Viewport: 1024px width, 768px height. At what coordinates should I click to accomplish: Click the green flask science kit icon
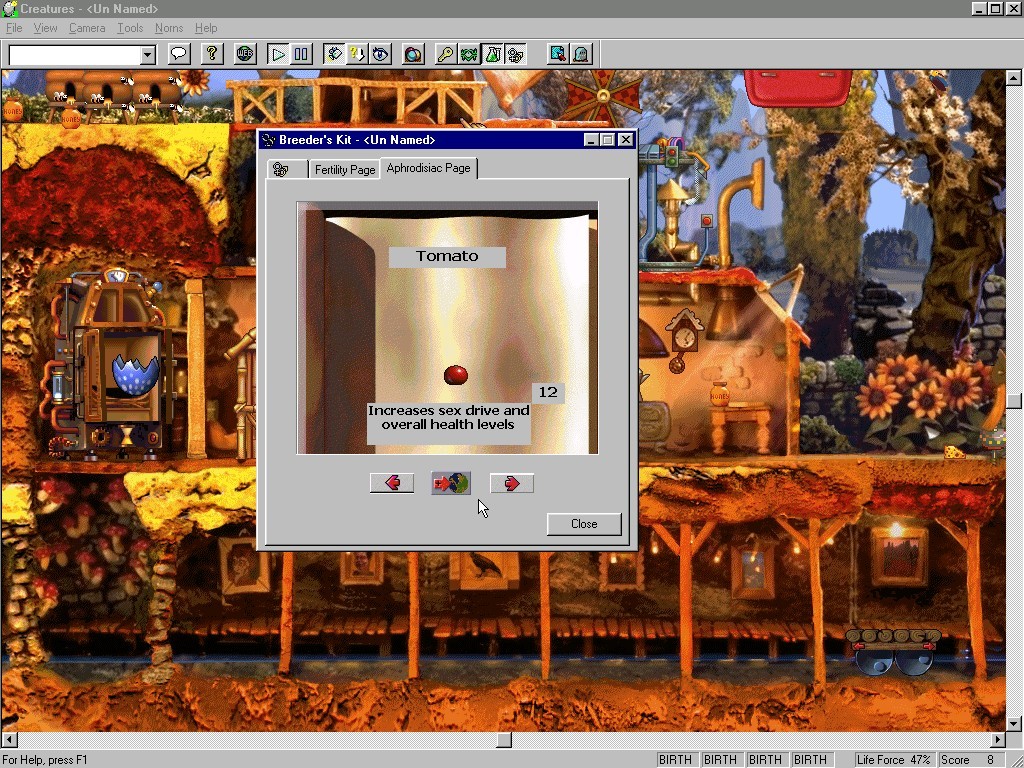point(492,54)
